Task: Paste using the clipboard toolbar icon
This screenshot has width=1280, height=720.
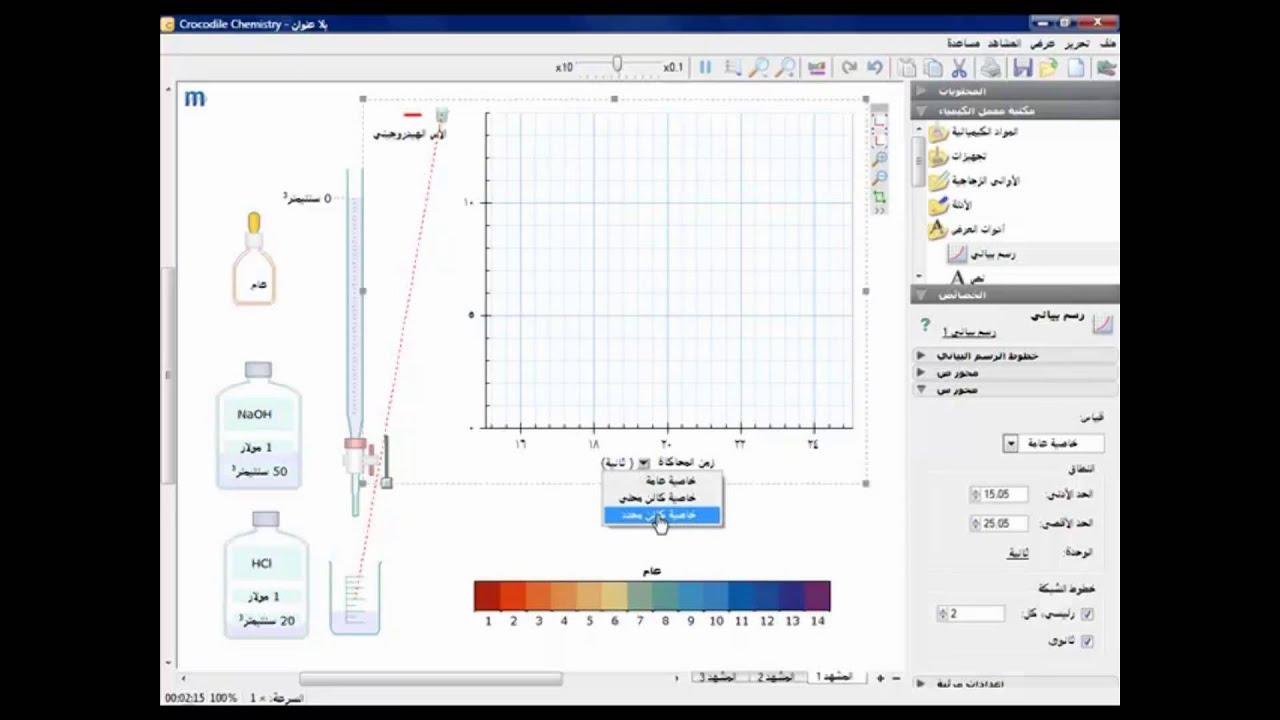Action: pos(906,68)
